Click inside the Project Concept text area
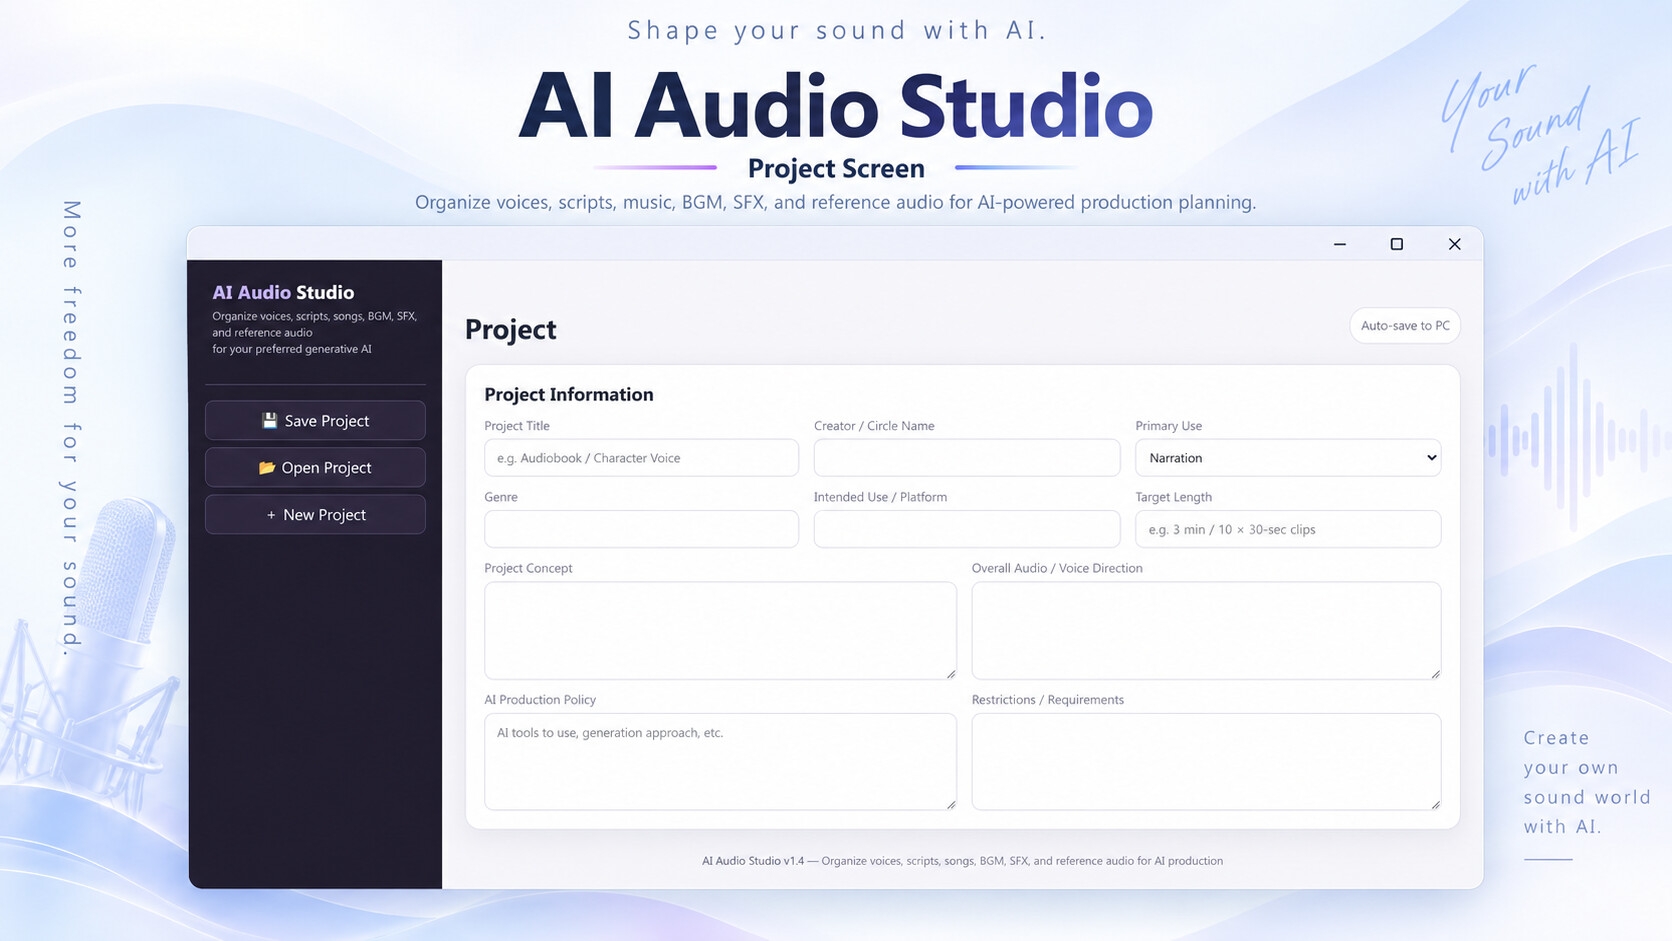1672x941 pixels. (x=720, y=631)
